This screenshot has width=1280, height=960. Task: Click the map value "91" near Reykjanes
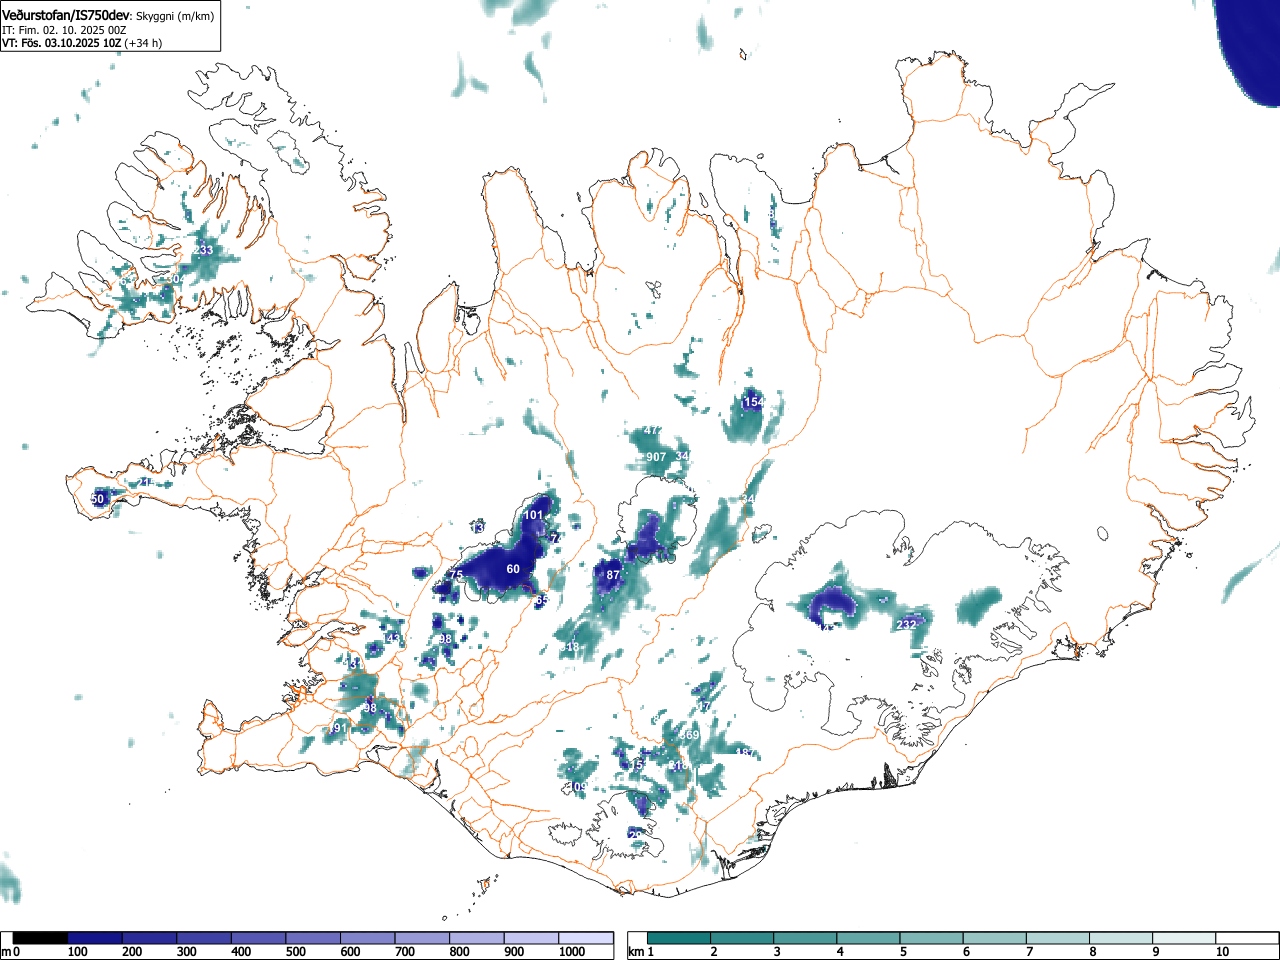(339, 728)
